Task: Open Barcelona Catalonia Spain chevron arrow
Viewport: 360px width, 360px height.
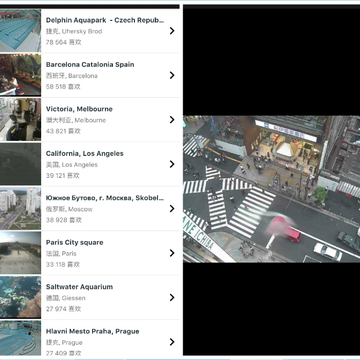Action: [172, 75]
